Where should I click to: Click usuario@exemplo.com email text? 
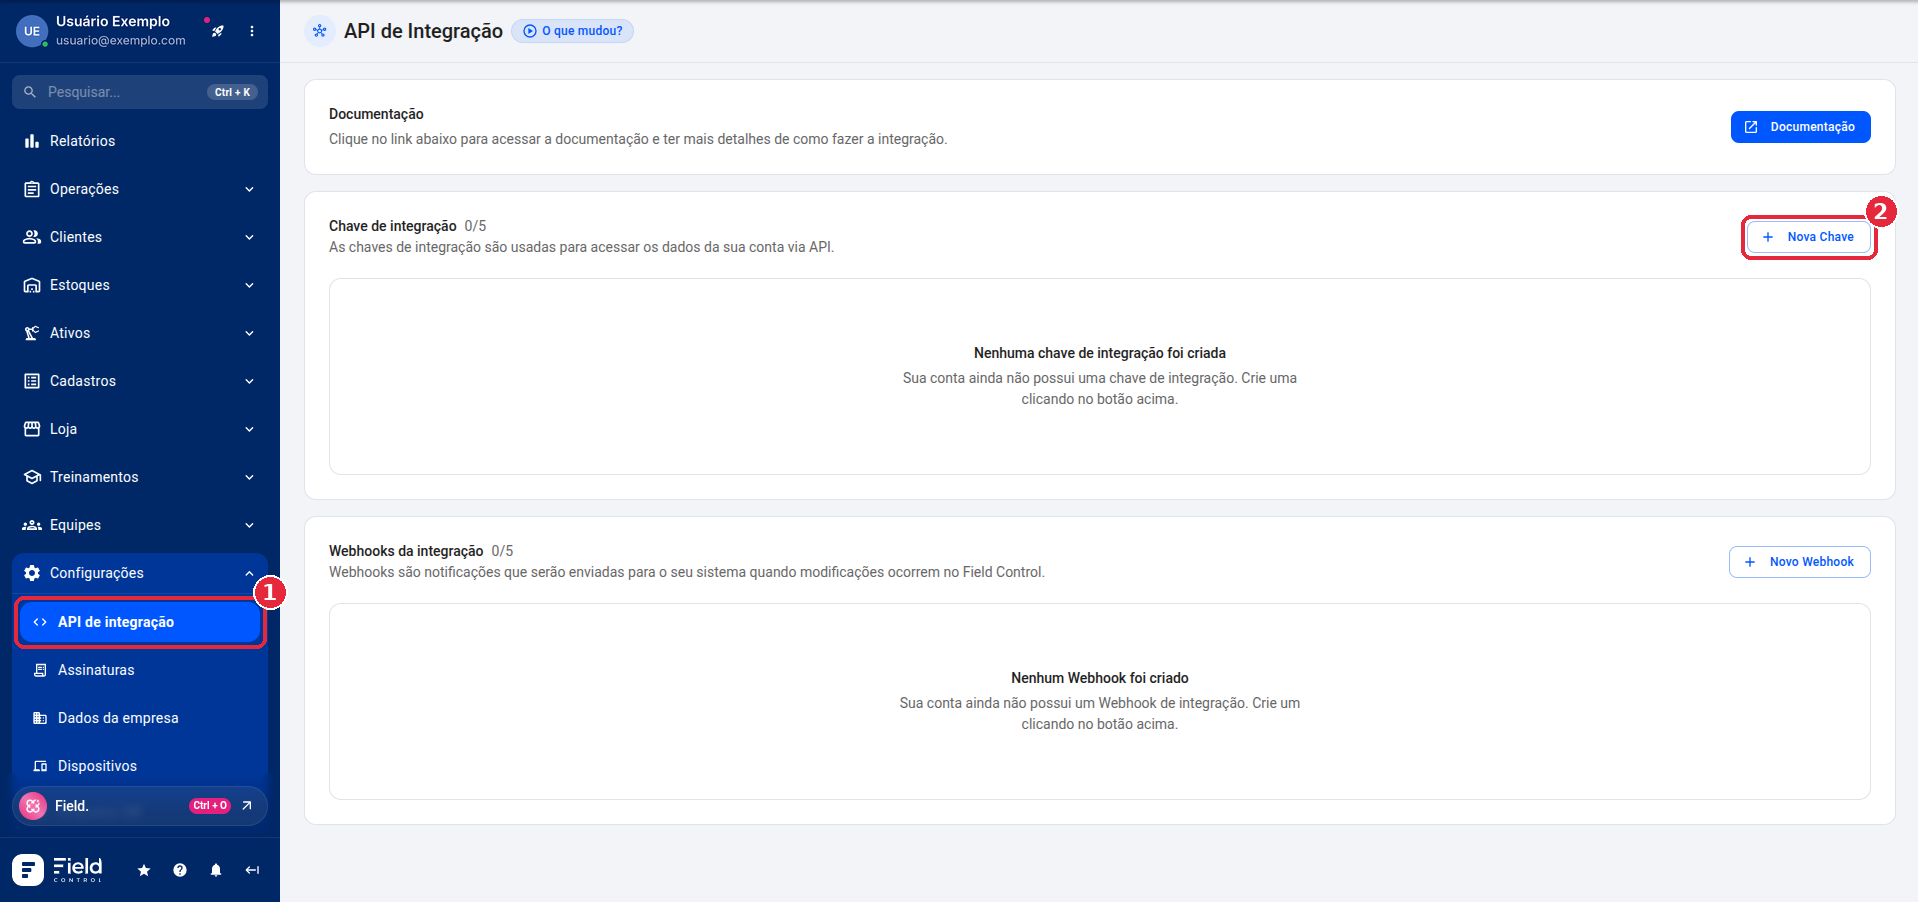[x=121, y=41]
